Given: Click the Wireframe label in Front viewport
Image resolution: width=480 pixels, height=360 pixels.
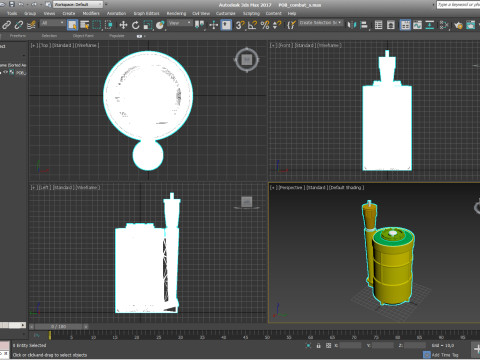Looking at the screenshot, I should point(329,45).
